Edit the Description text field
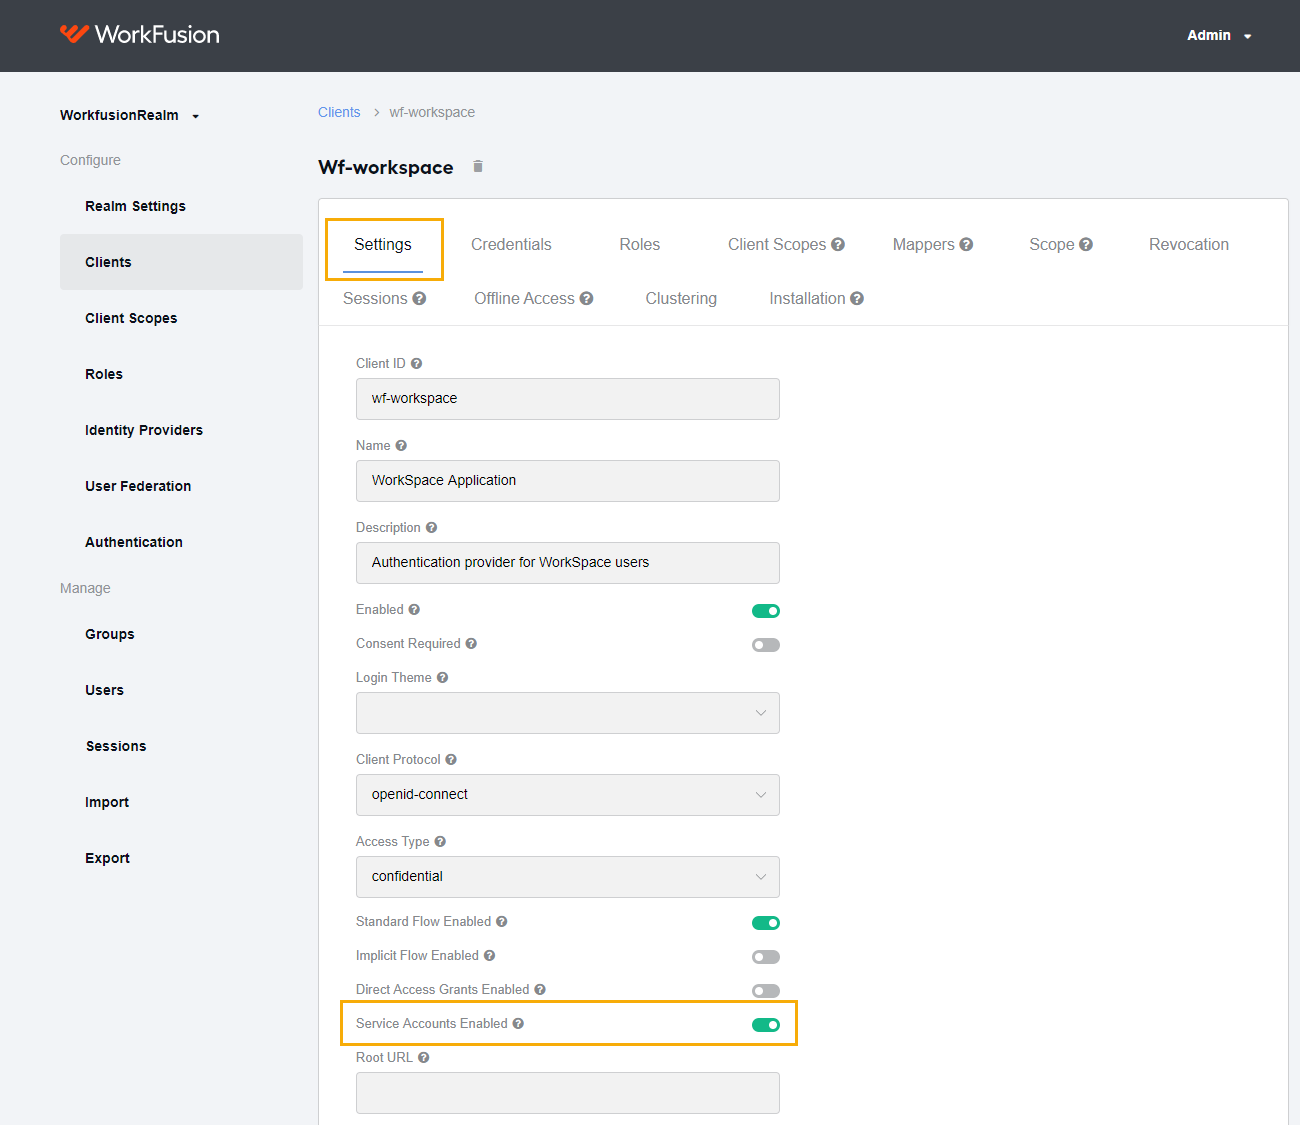1300x1125 pixels. tap(568, 563)
